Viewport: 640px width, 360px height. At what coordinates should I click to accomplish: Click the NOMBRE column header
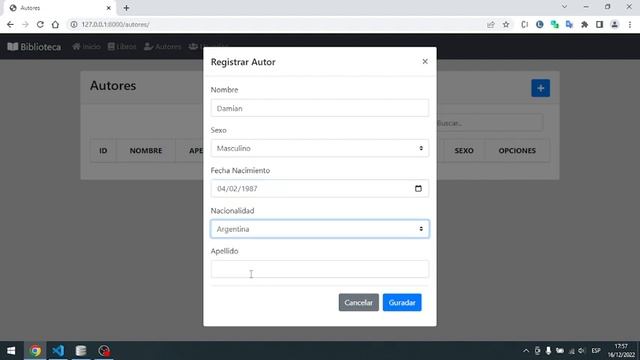click(x=146, y=151)
